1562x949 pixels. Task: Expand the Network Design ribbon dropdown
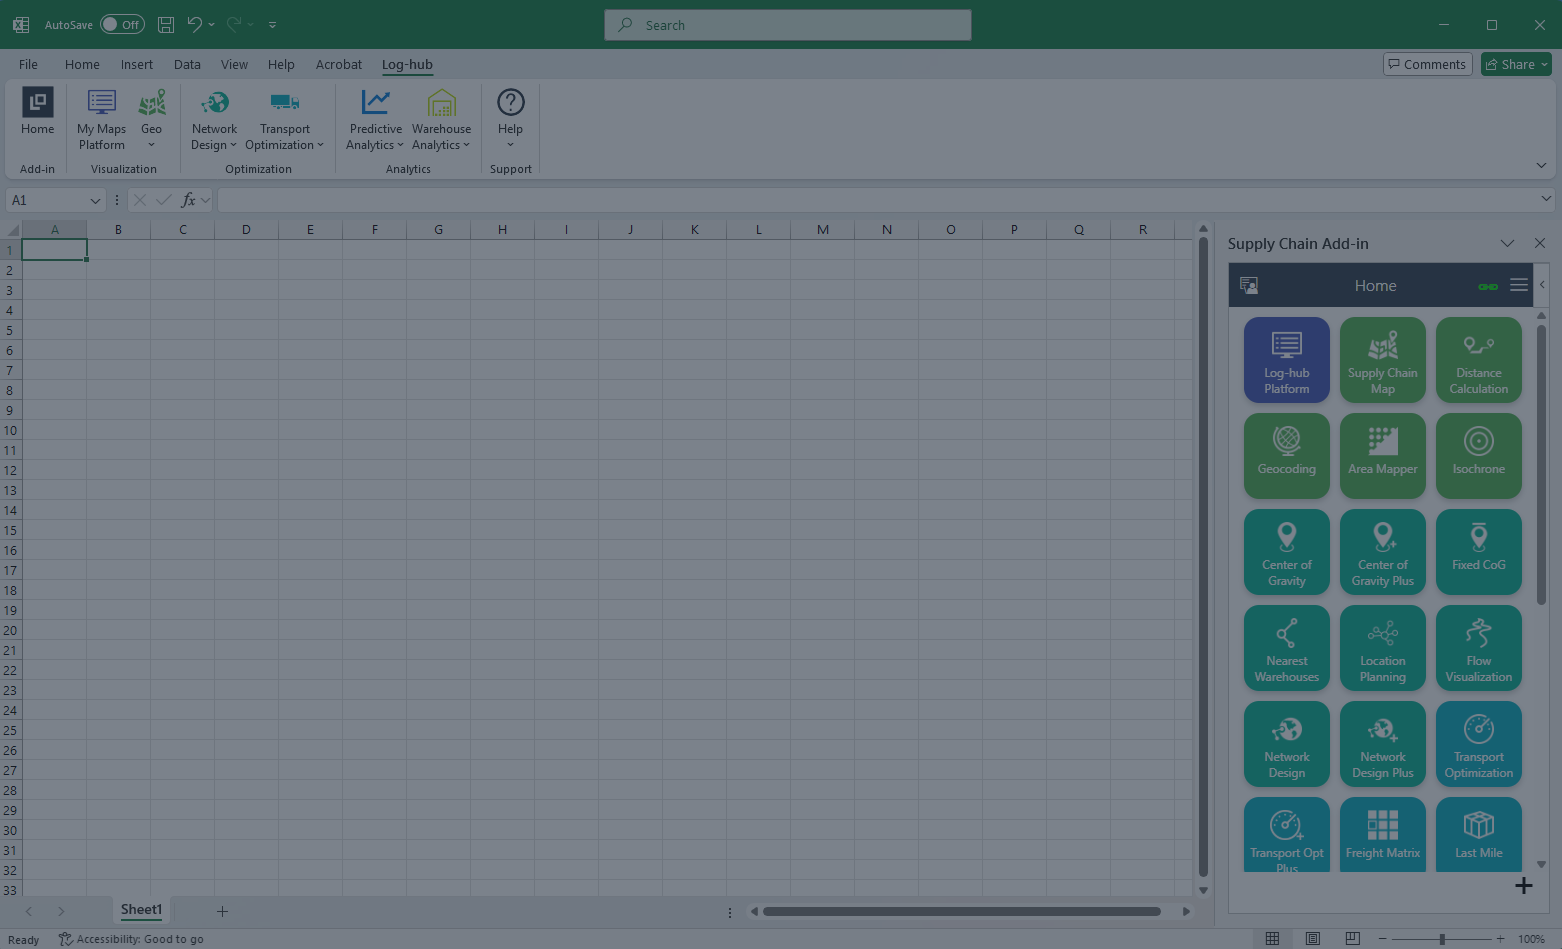pos(214,120)
